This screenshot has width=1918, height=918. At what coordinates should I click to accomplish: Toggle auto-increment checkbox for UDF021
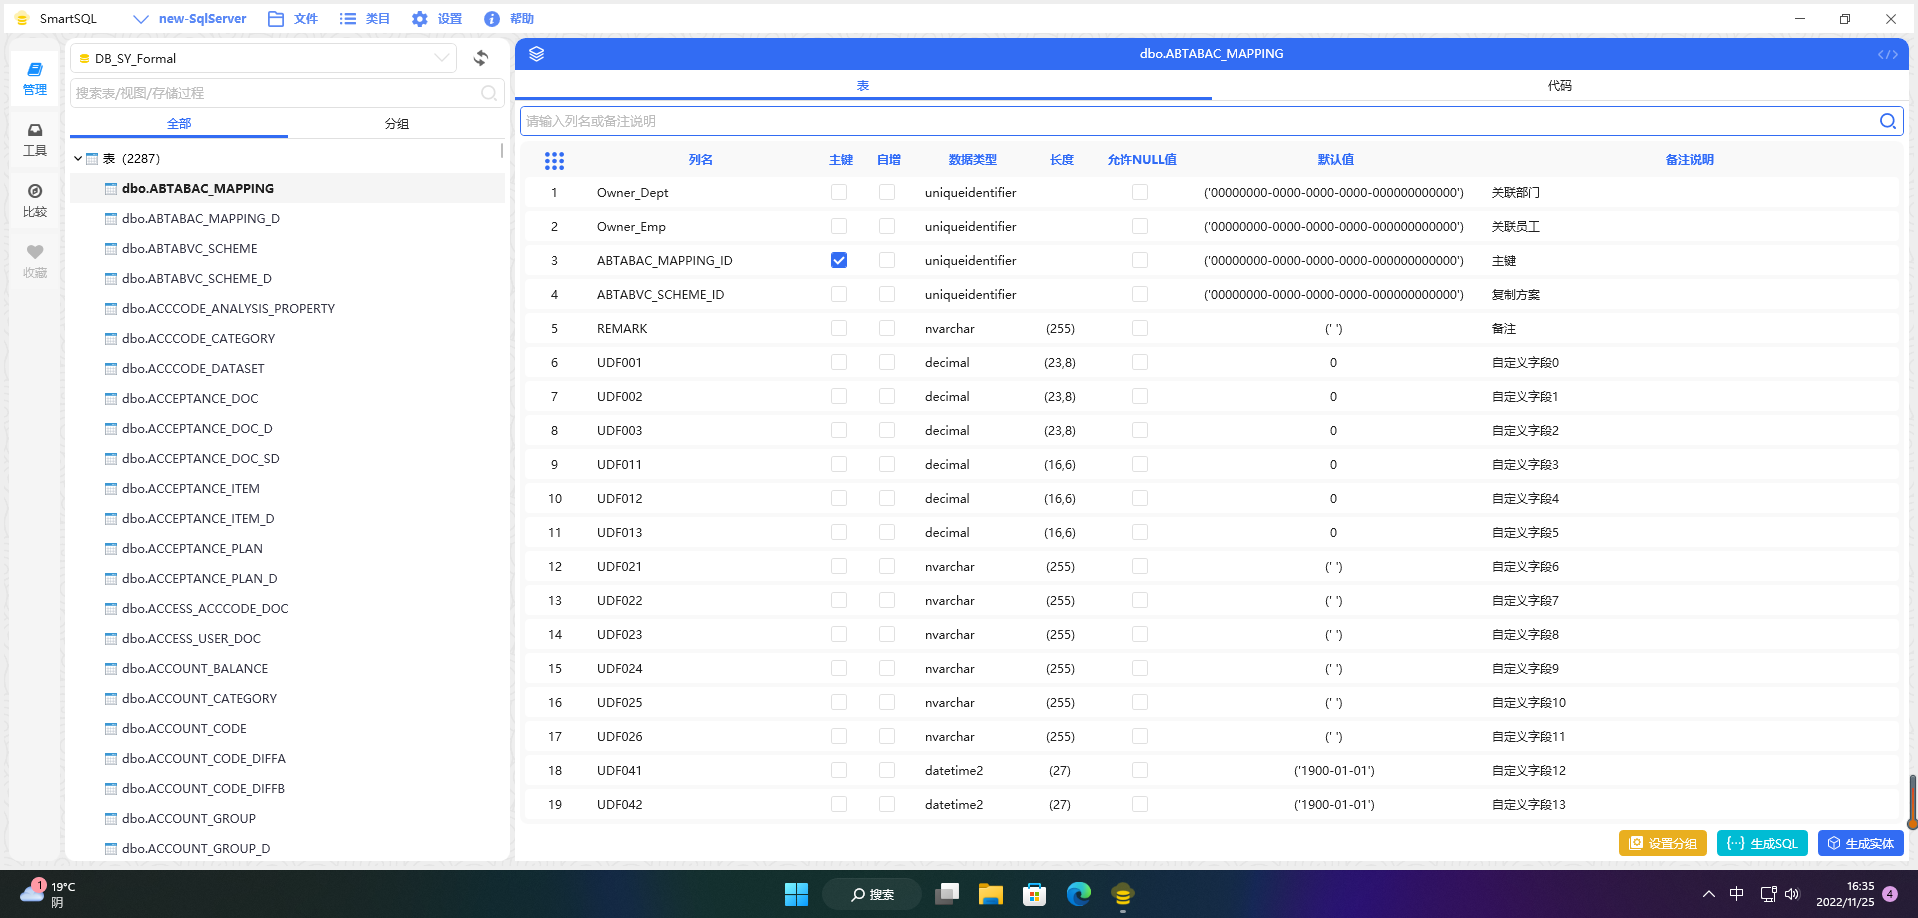tap(887, 566)
